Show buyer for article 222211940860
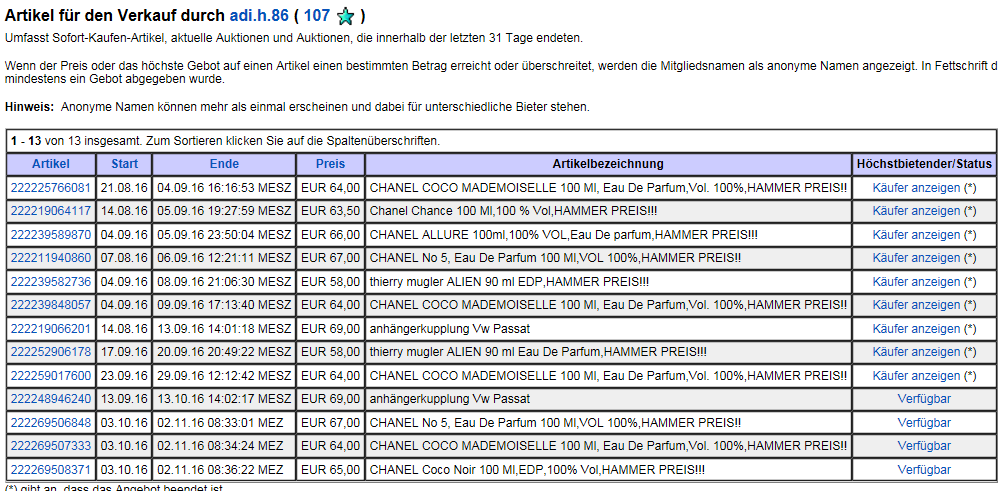Screen dimensions: 998x491 pyautogui.click(x=916, y=258)
